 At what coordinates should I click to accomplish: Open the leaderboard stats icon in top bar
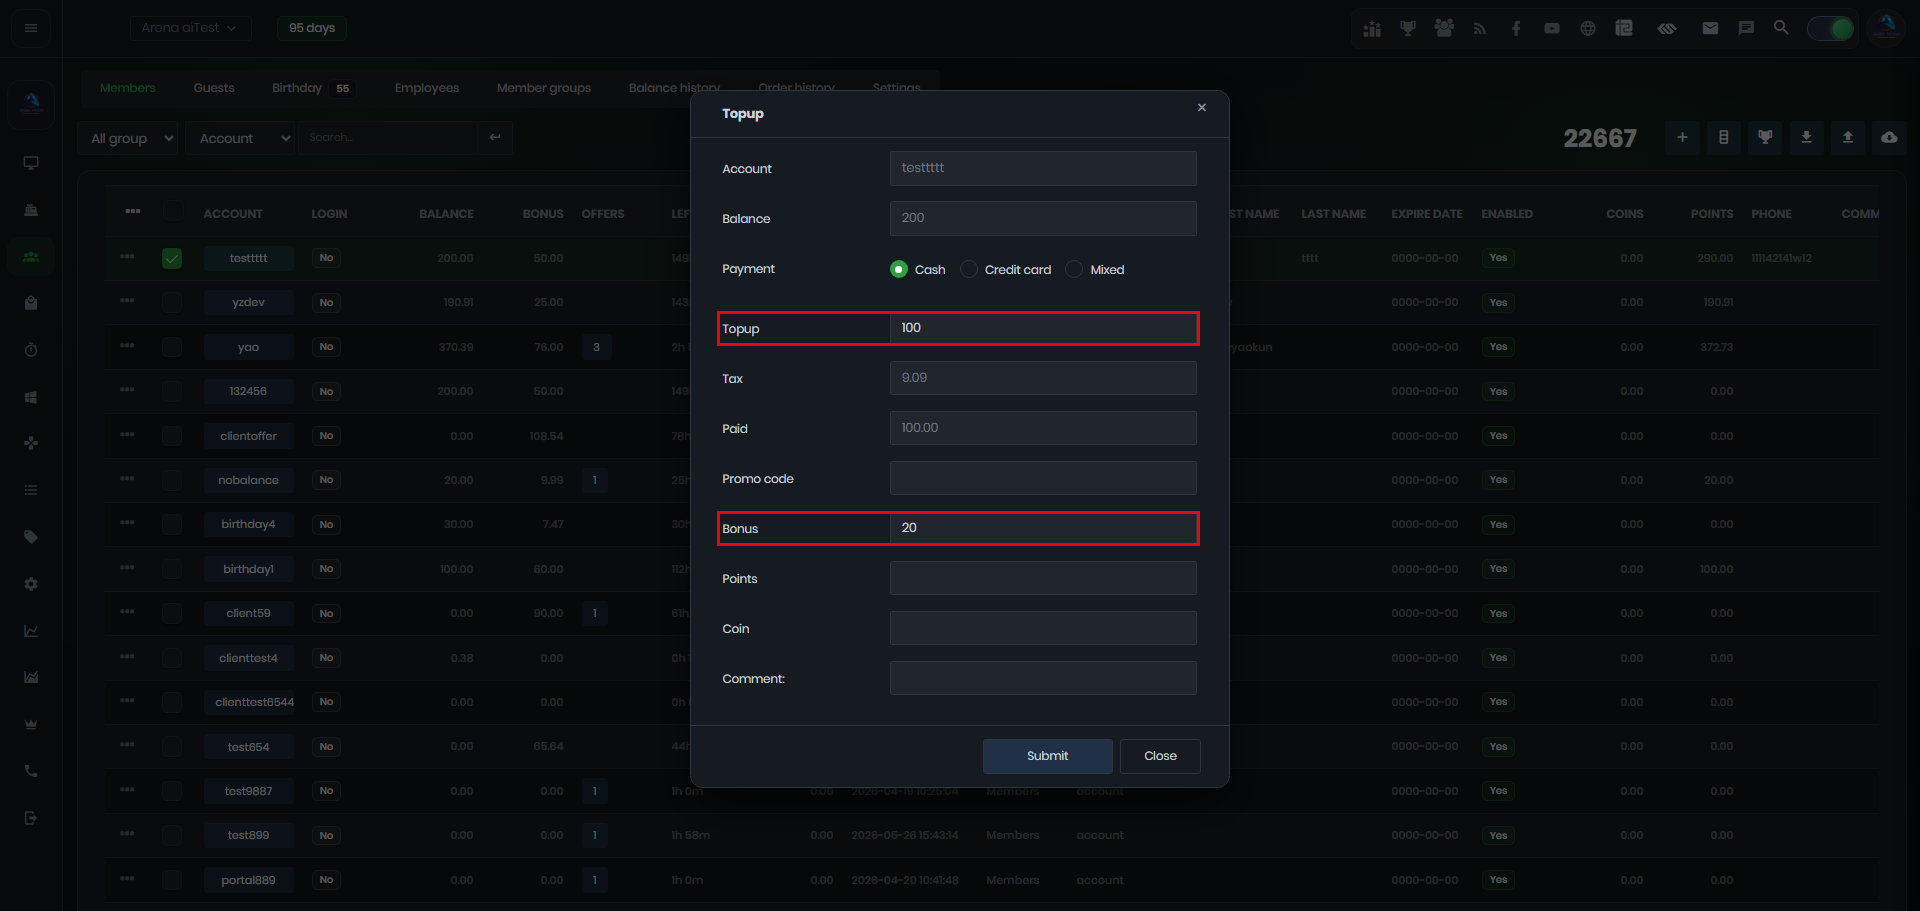(1372, 29)
